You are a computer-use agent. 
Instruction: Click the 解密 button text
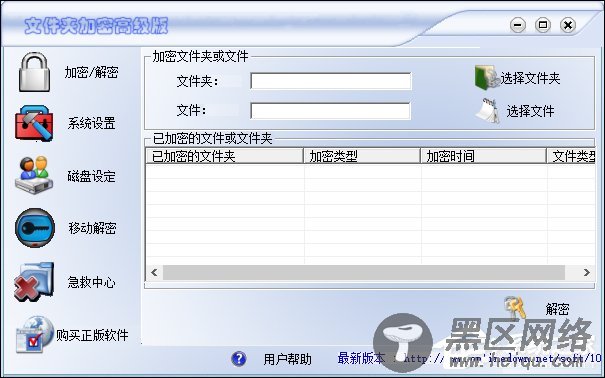(557, 309)
